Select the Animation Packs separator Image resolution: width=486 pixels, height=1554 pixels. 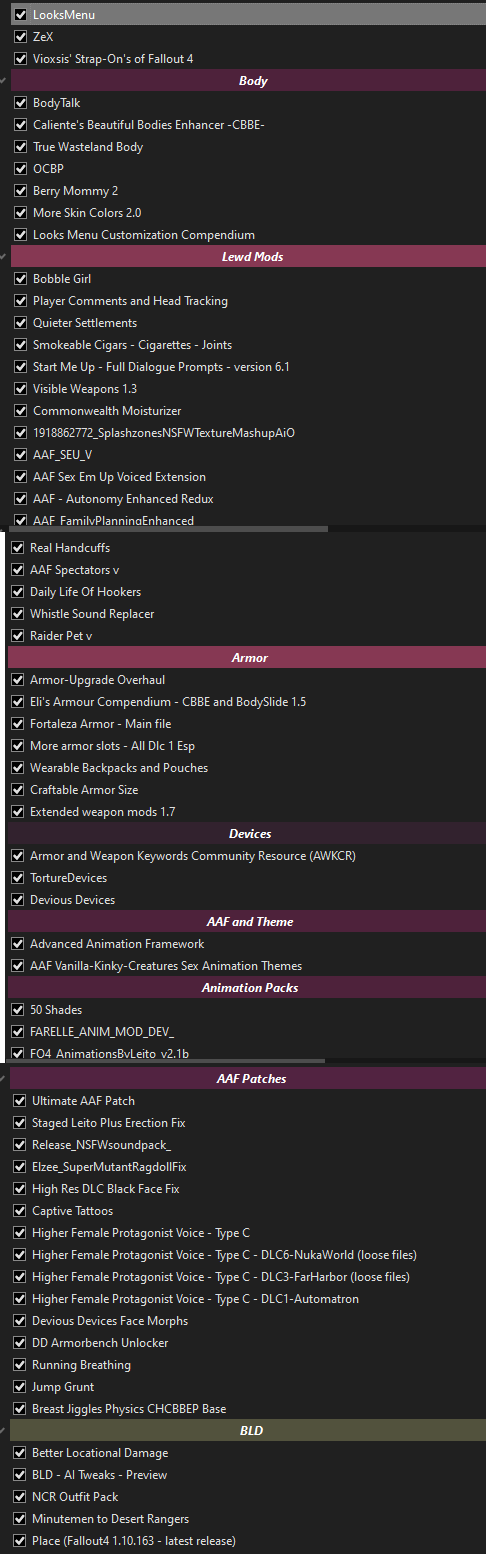247,988
